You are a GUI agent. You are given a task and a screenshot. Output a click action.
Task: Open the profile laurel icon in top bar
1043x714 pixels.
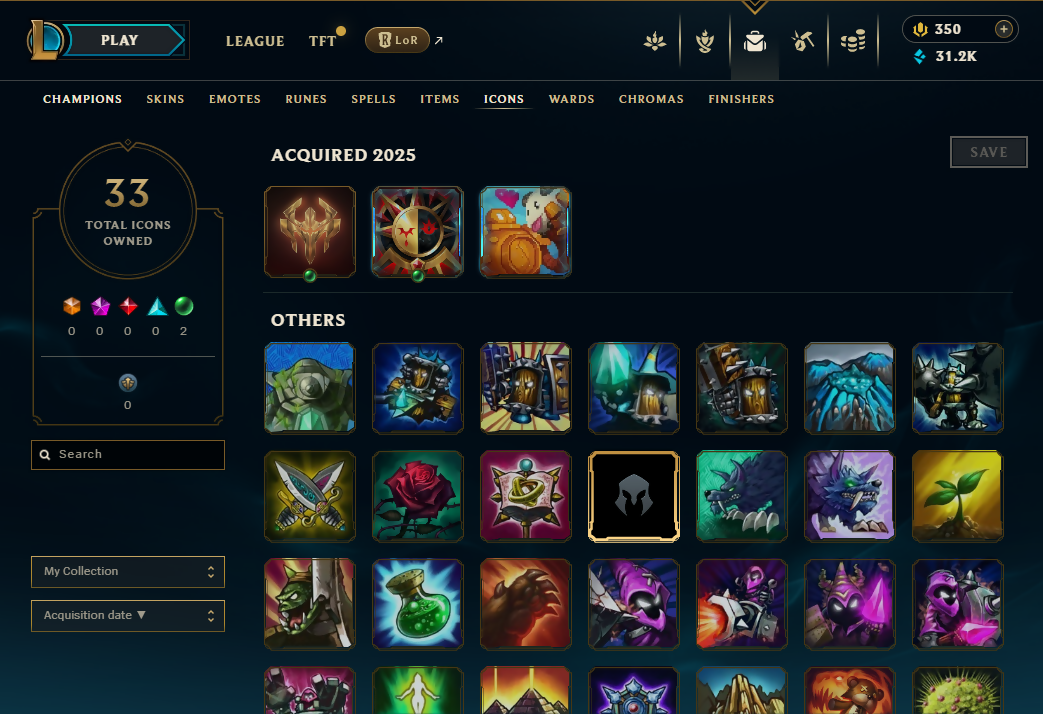tap(655, 42)
